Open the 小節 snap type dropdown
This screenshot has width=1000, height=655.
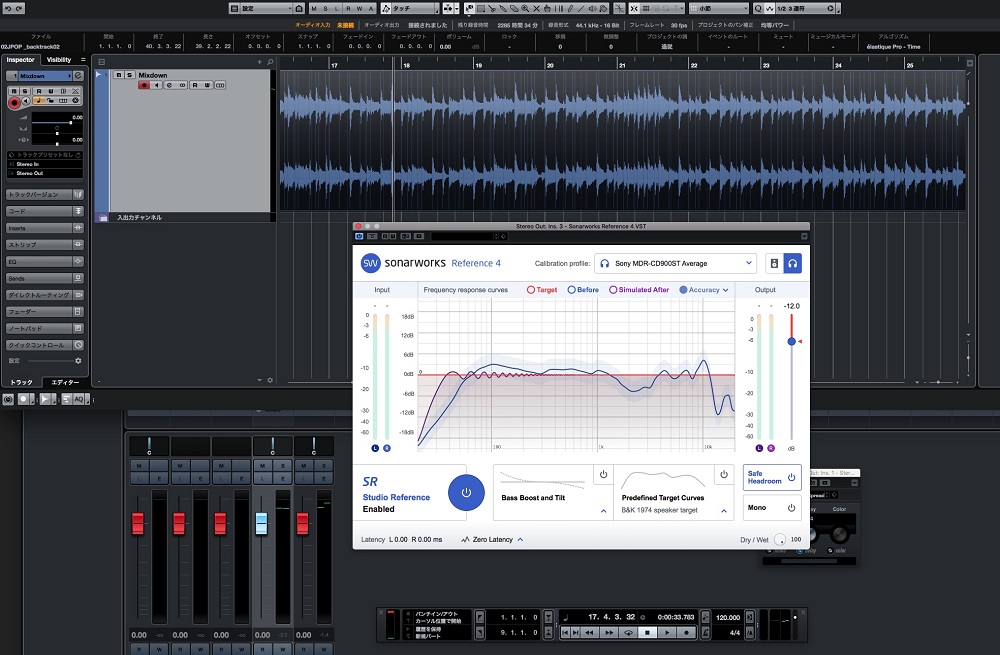(x=719, y=8)
